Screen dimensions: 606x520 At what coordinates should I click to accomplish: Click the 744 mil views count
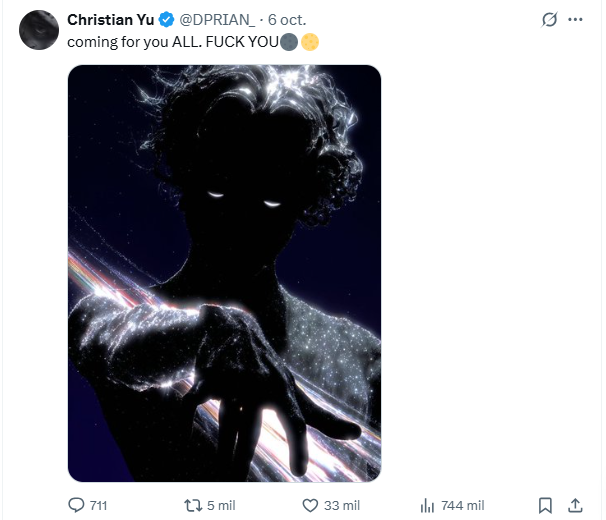click(462, 506)
